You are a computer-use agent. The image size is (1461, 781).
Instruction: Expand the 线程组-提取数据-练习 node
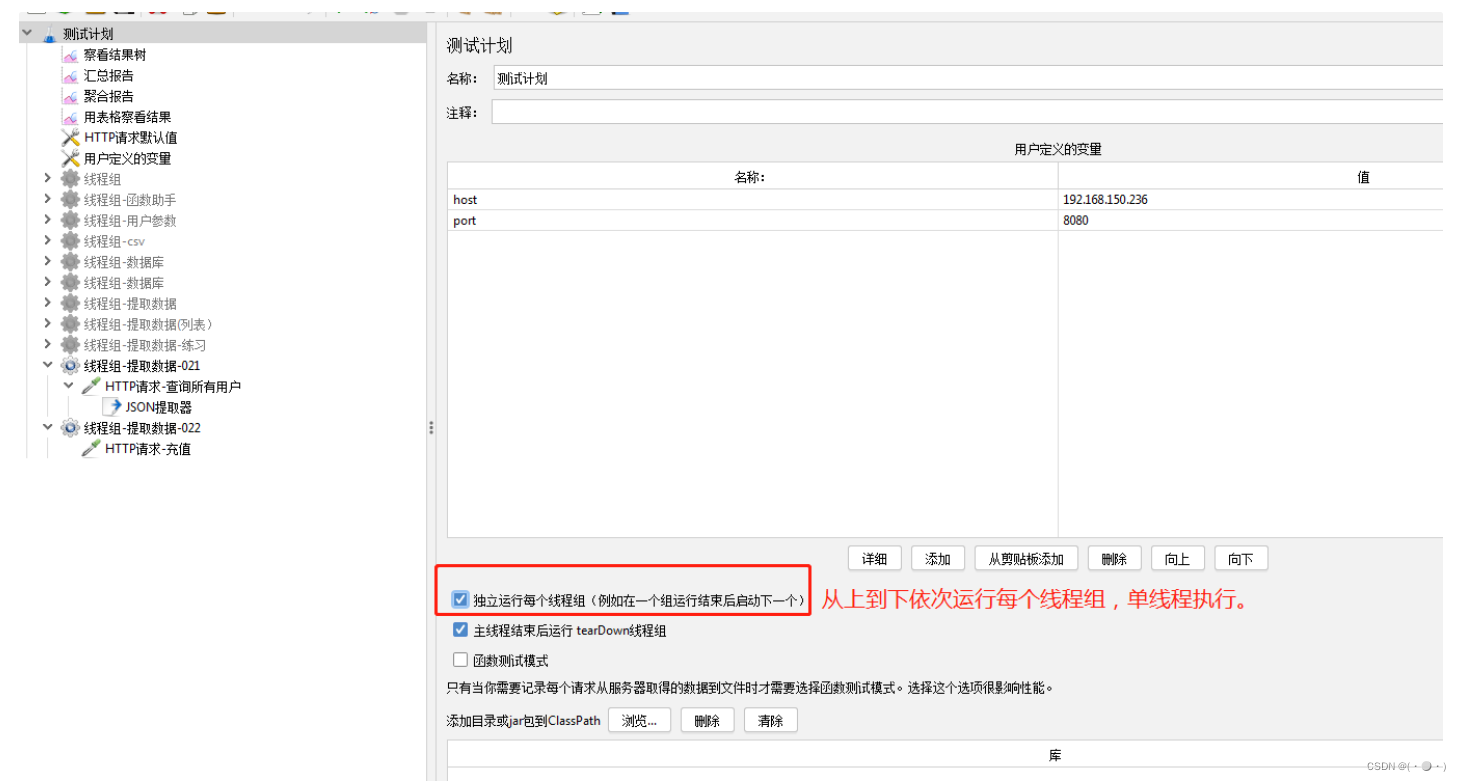[47, 344]
